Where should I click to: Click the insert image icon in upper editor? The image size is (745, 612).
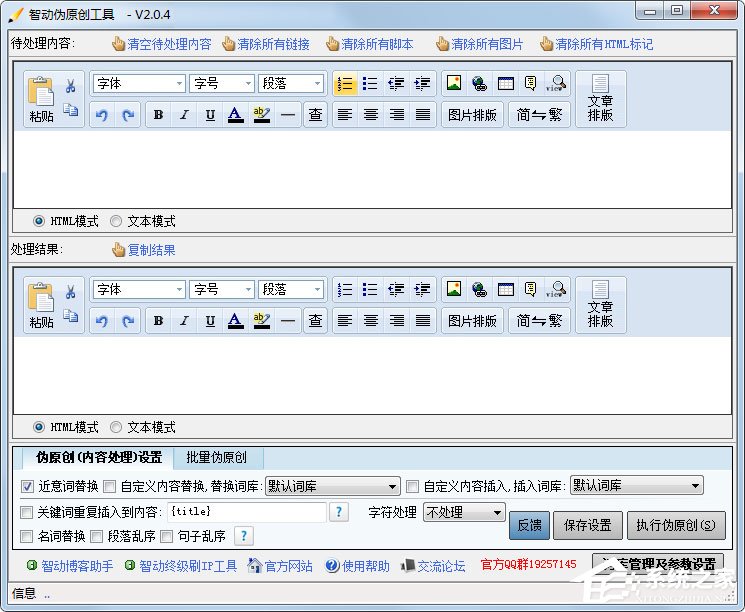click(453, 84)
